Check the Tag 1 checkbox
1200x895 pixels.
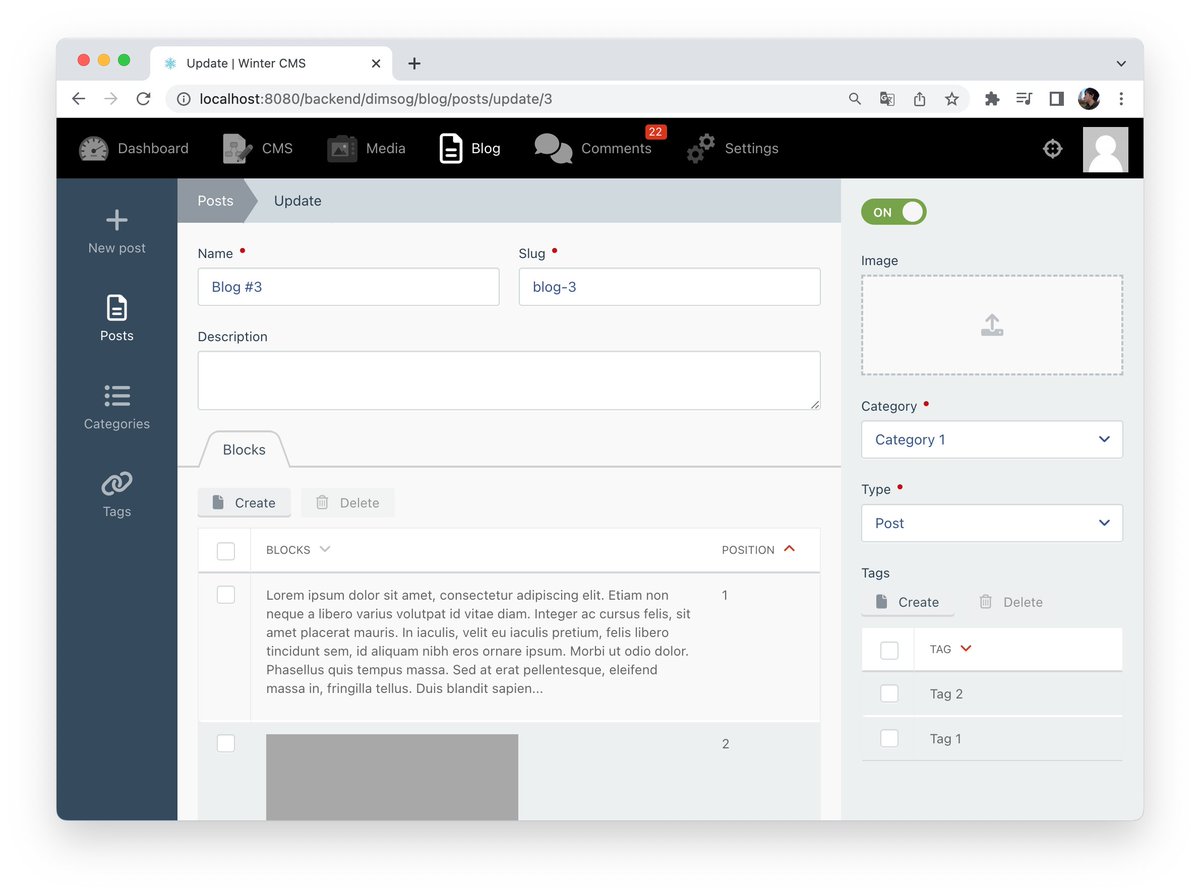[889, 738]
